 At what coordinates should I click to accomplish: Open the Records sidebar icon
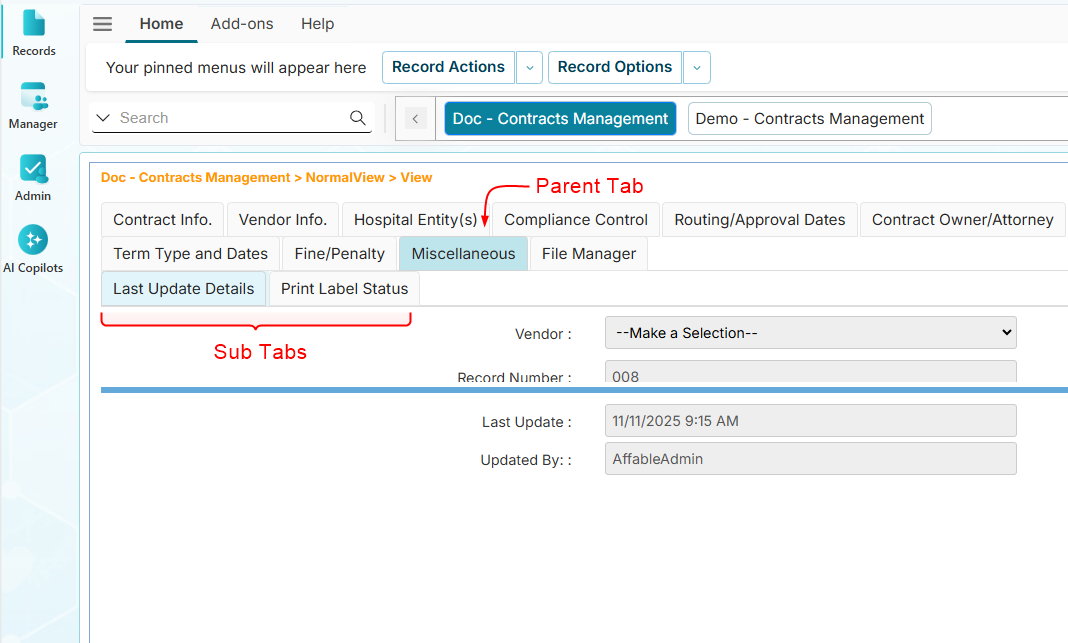coord(34,32)
